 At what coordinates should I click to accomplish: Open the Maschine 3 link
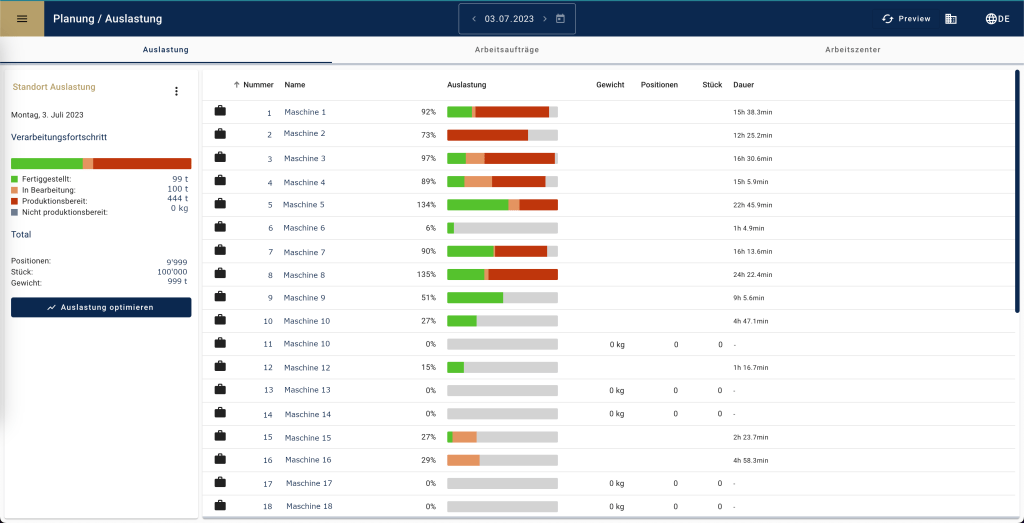point(304,159)
